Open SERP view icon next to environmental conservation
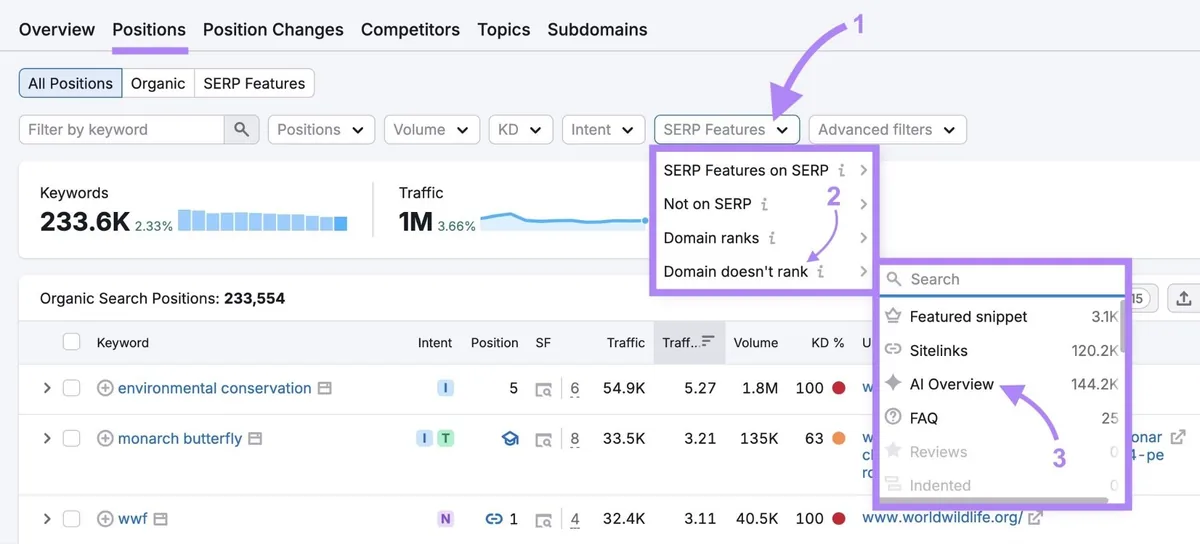This screenshot has height=544, width=1200. pos(324,388)
